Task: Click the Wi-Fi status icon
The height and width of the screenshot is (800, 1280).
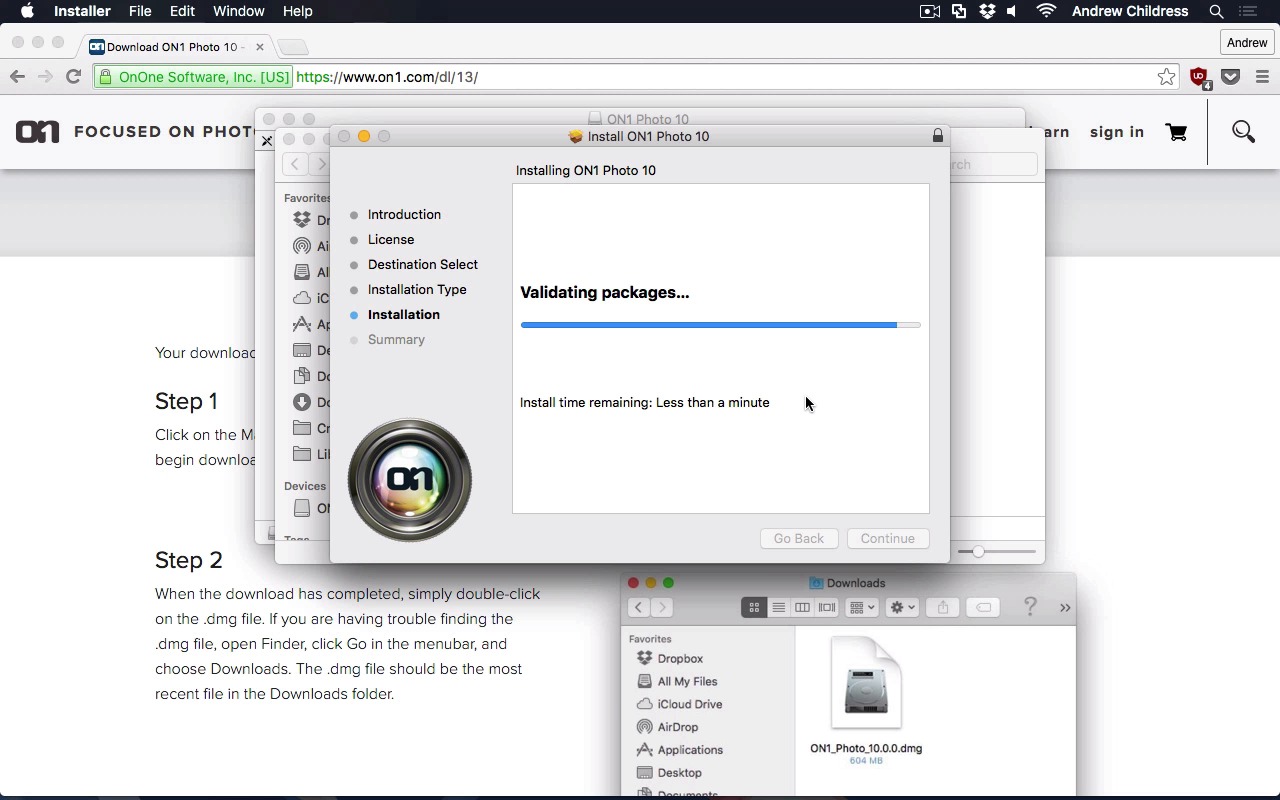Action: tap(1046, 11)
